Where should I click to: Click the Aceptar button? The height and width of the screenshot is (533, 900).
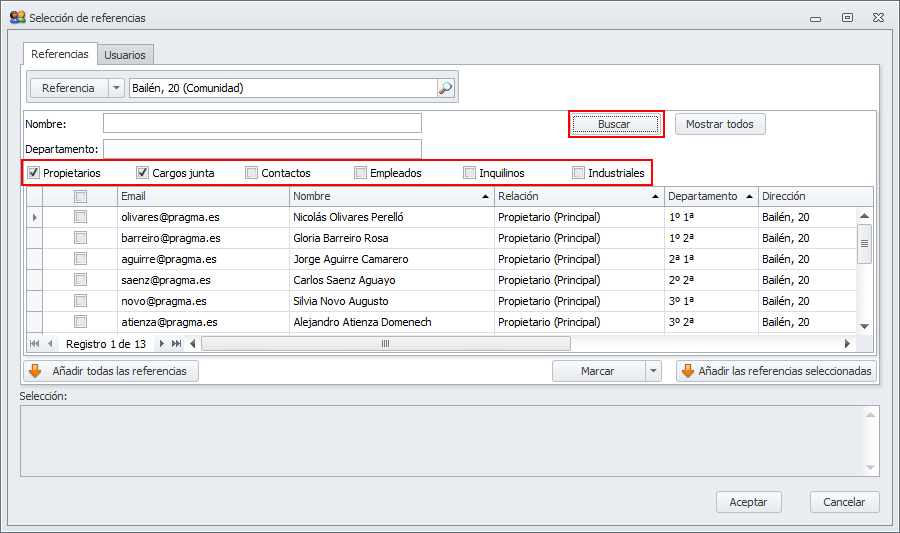748,502
